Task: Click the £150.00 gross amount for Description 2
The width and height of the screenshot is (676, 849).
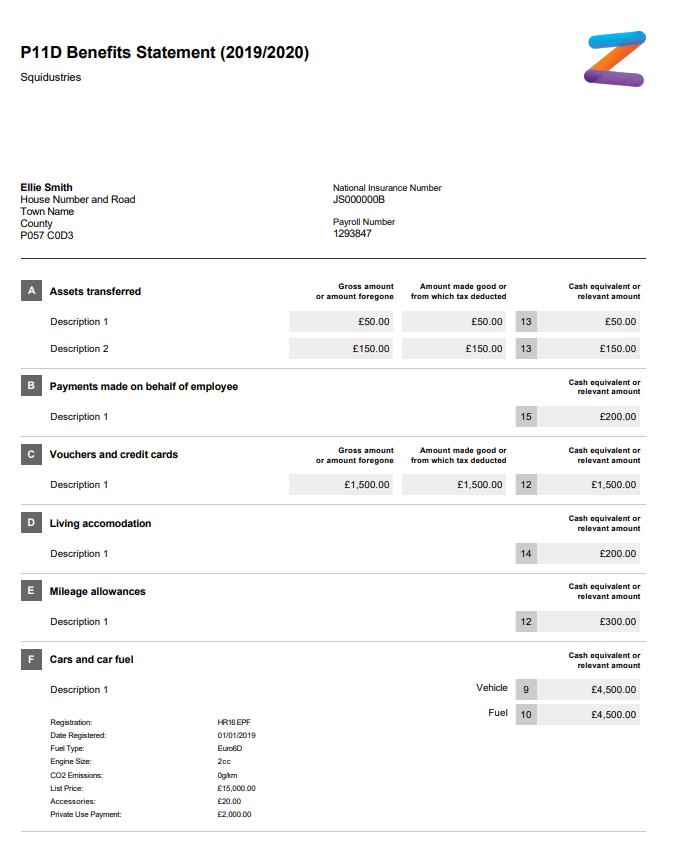Action: pos(341,349)
